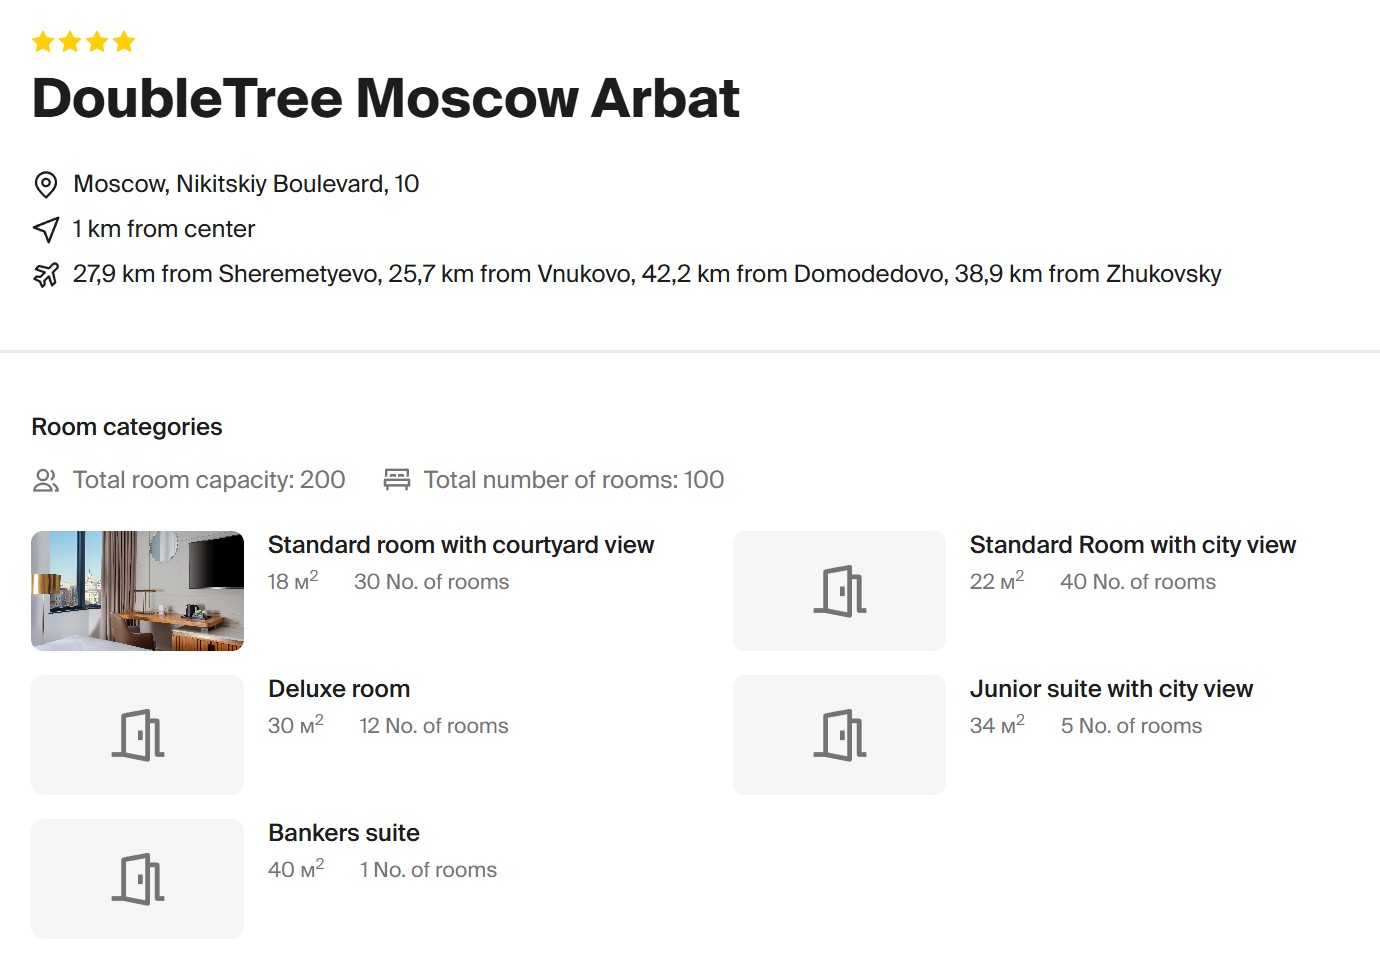Click the people capacity icon
This screenshot has width=1380, height=970.
(x=46, y=481)
